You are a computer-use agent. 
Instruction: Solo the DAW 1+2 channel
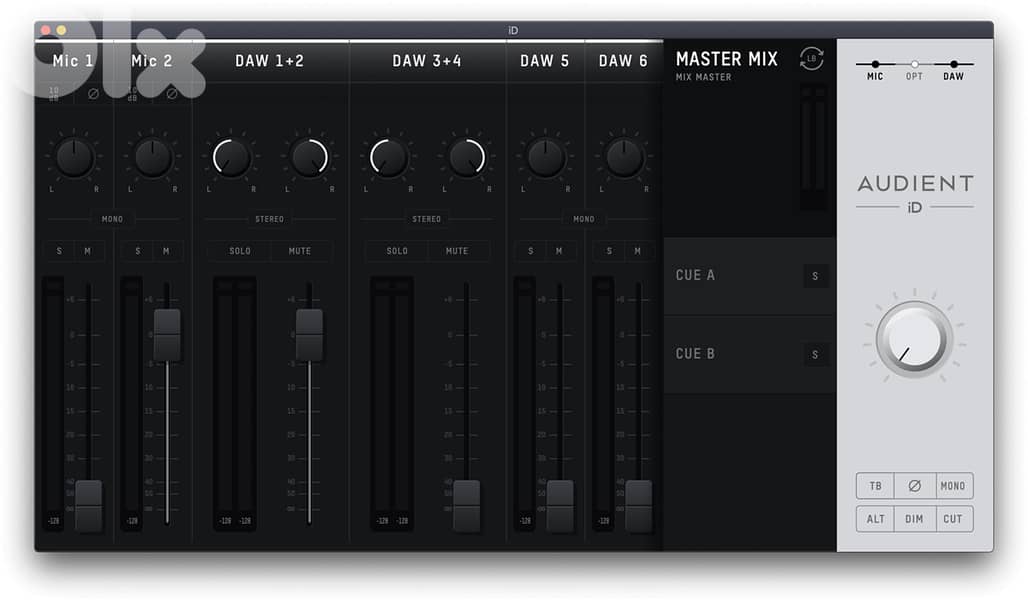(x=240, y=251)
